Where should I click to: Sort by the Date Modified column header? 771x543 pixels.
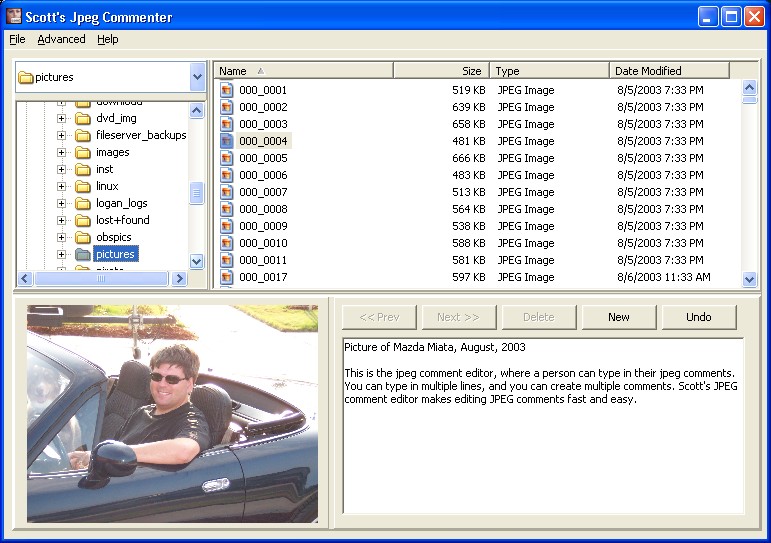(x=669, y=71)
